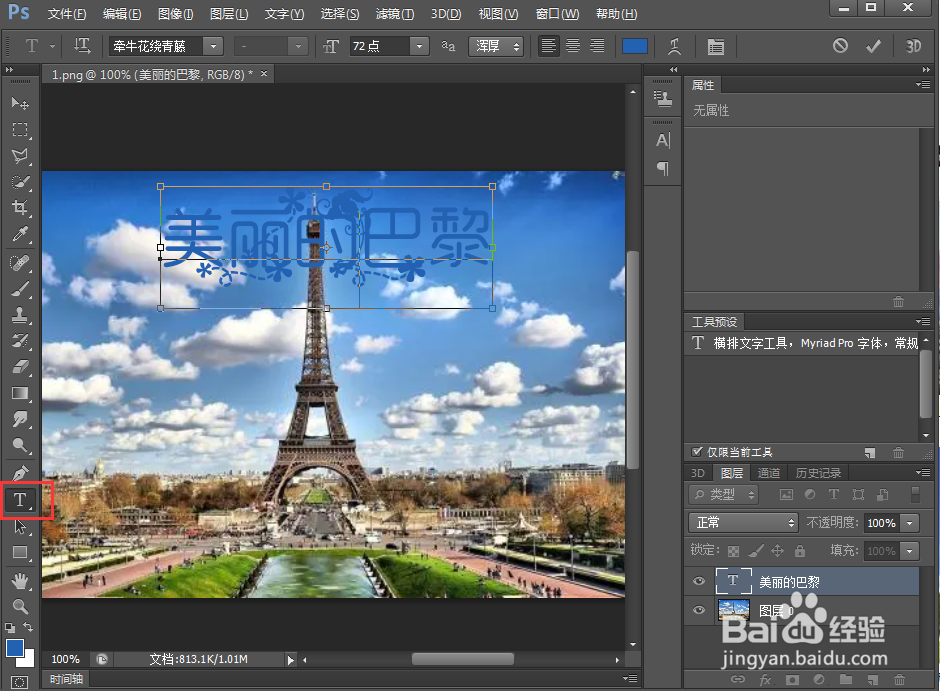The width and height of the screenshot is (940, 691).
Task: Select the Gradient tool
Action: coord(20,393)
